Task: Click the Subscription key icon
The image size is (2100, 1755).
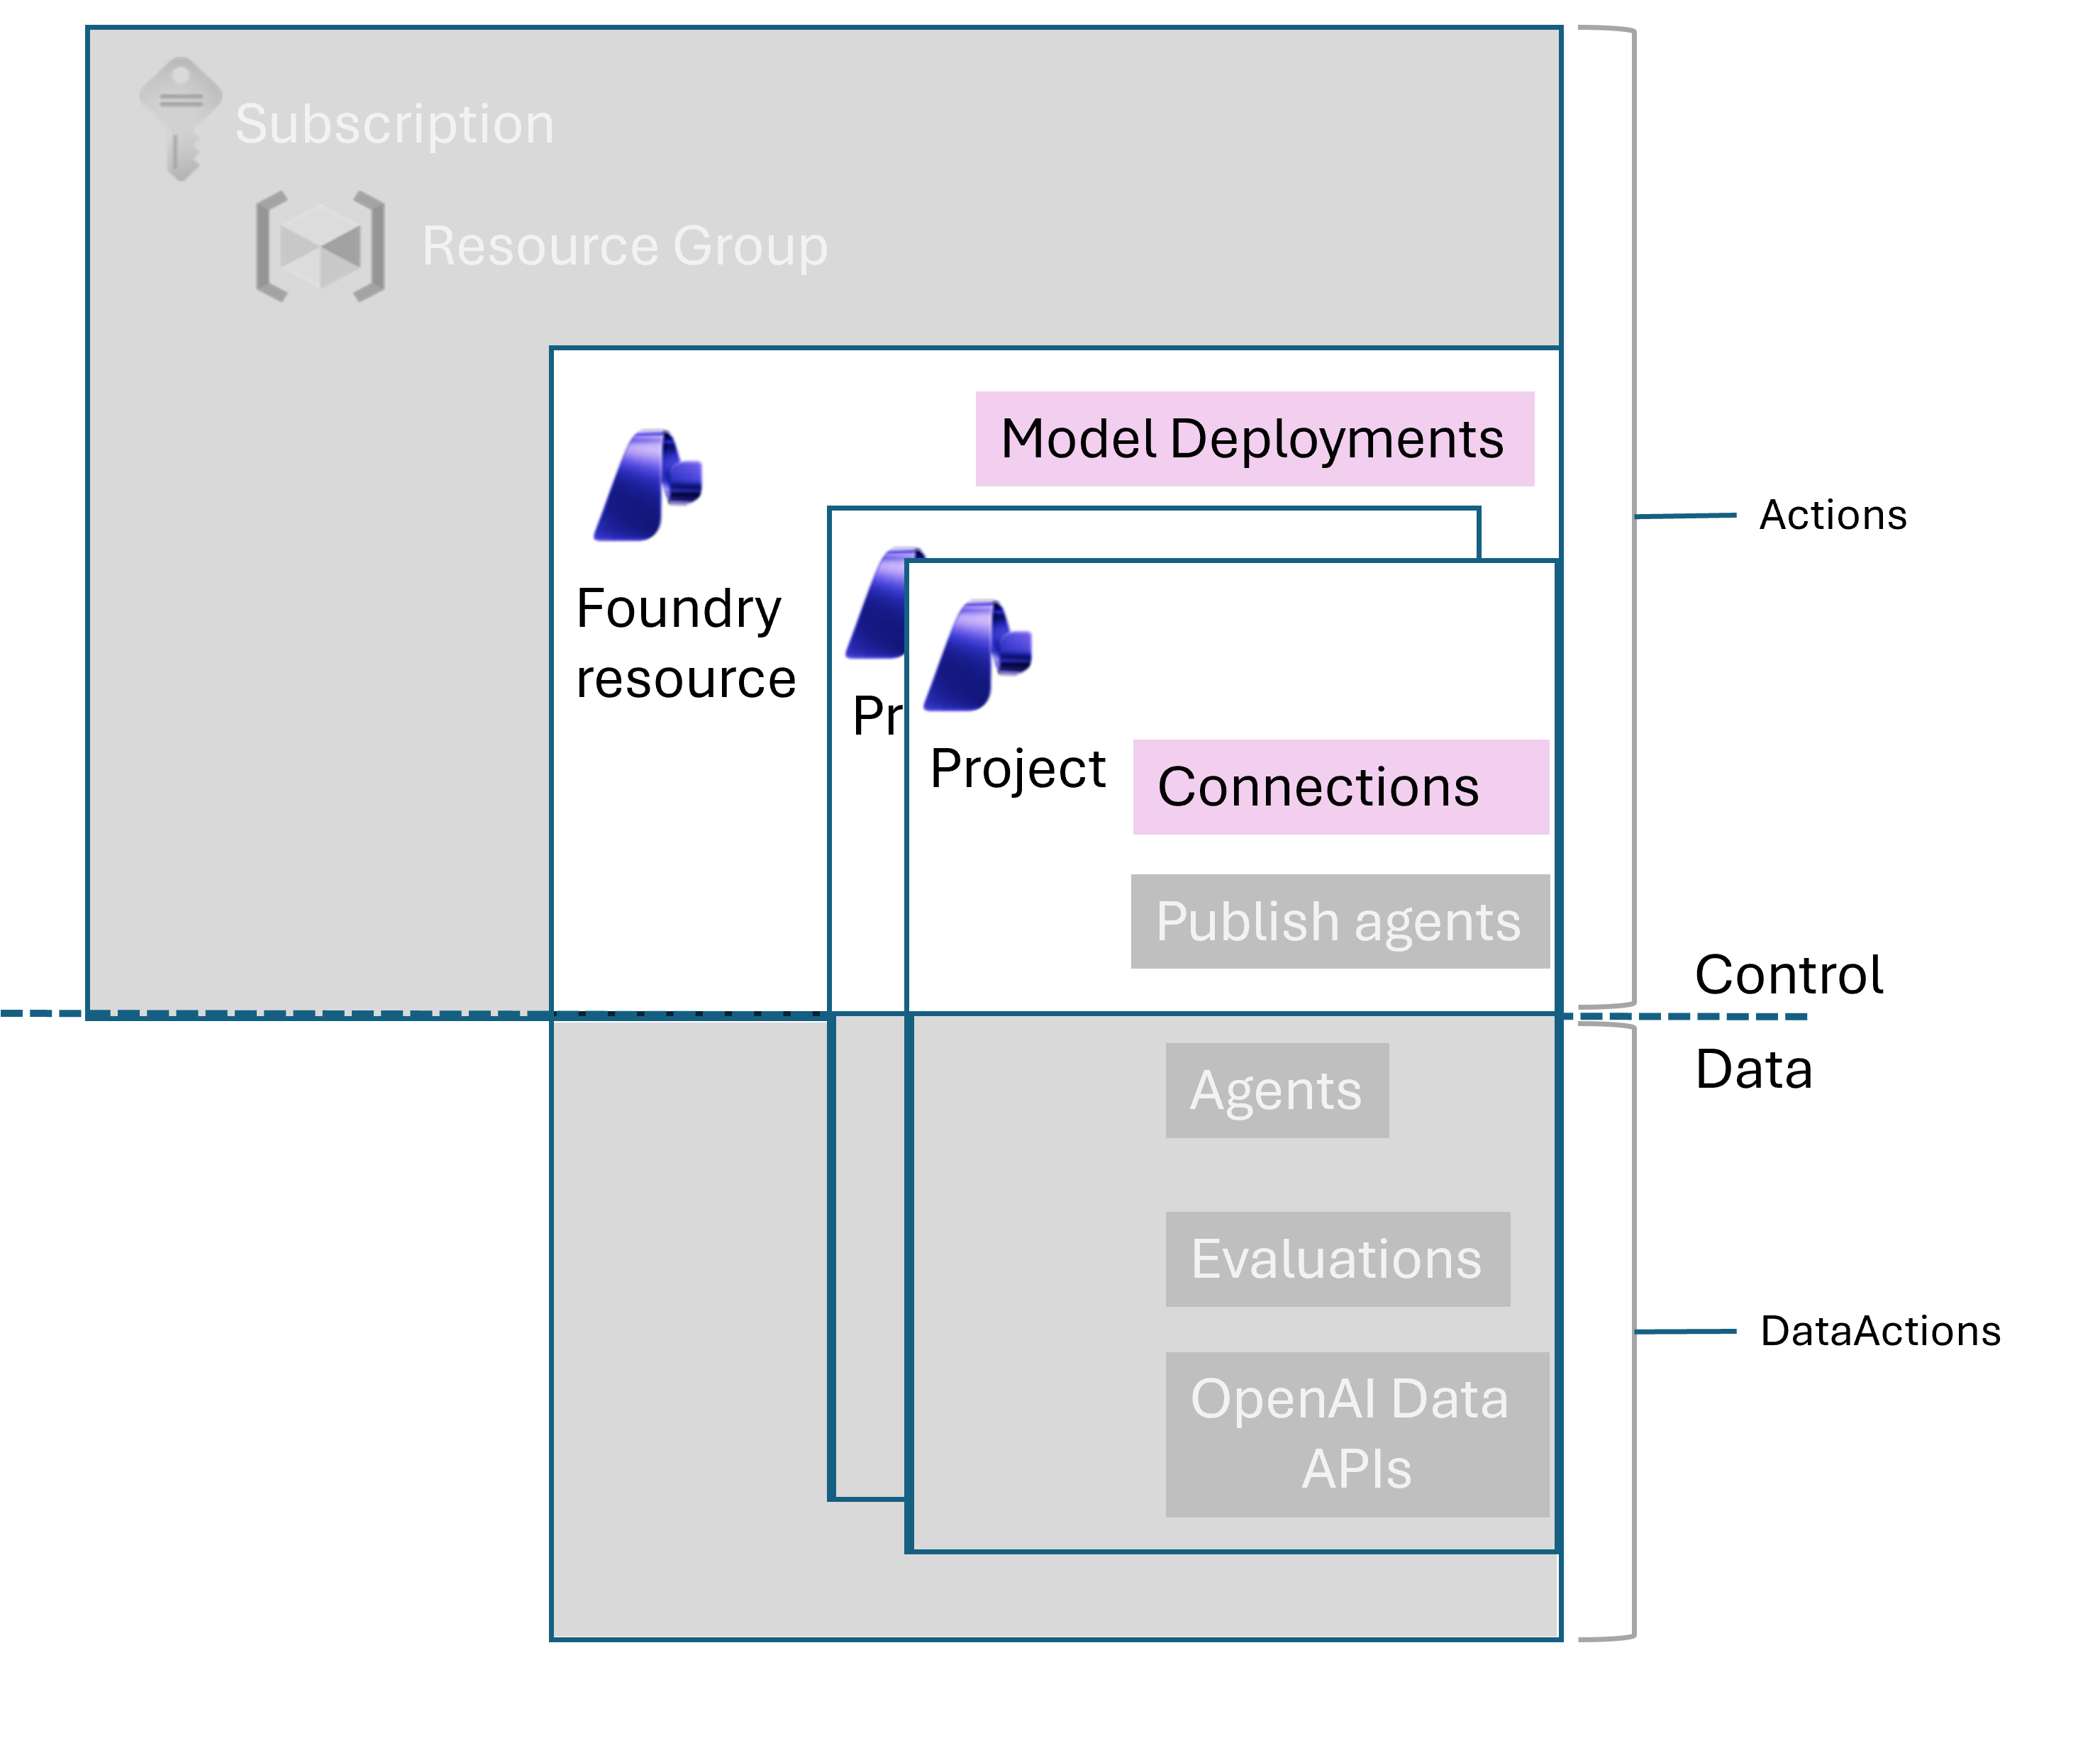Action: coord(181,119)
